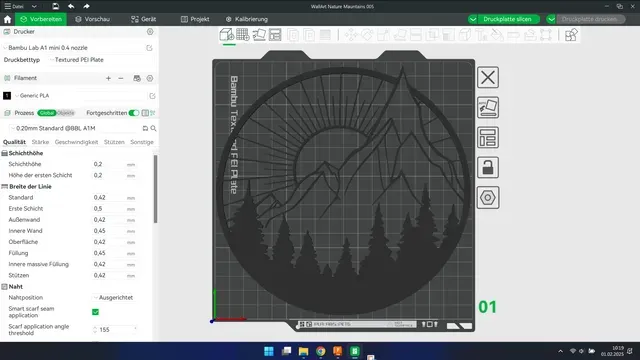
Task: Switch process mode to Objekte
Action: pos(66,113)
